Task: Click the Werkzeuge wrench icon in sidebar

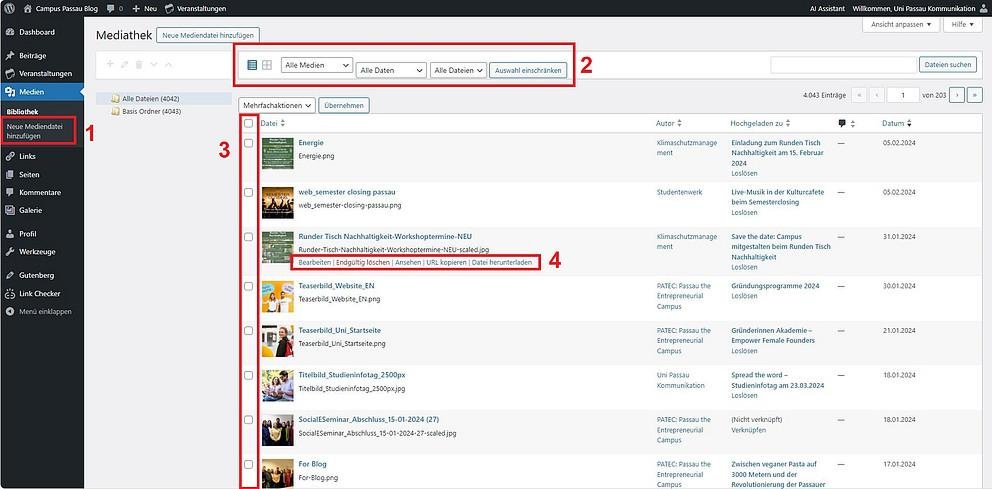Action: pyautogui.click(x=9, y=252)
